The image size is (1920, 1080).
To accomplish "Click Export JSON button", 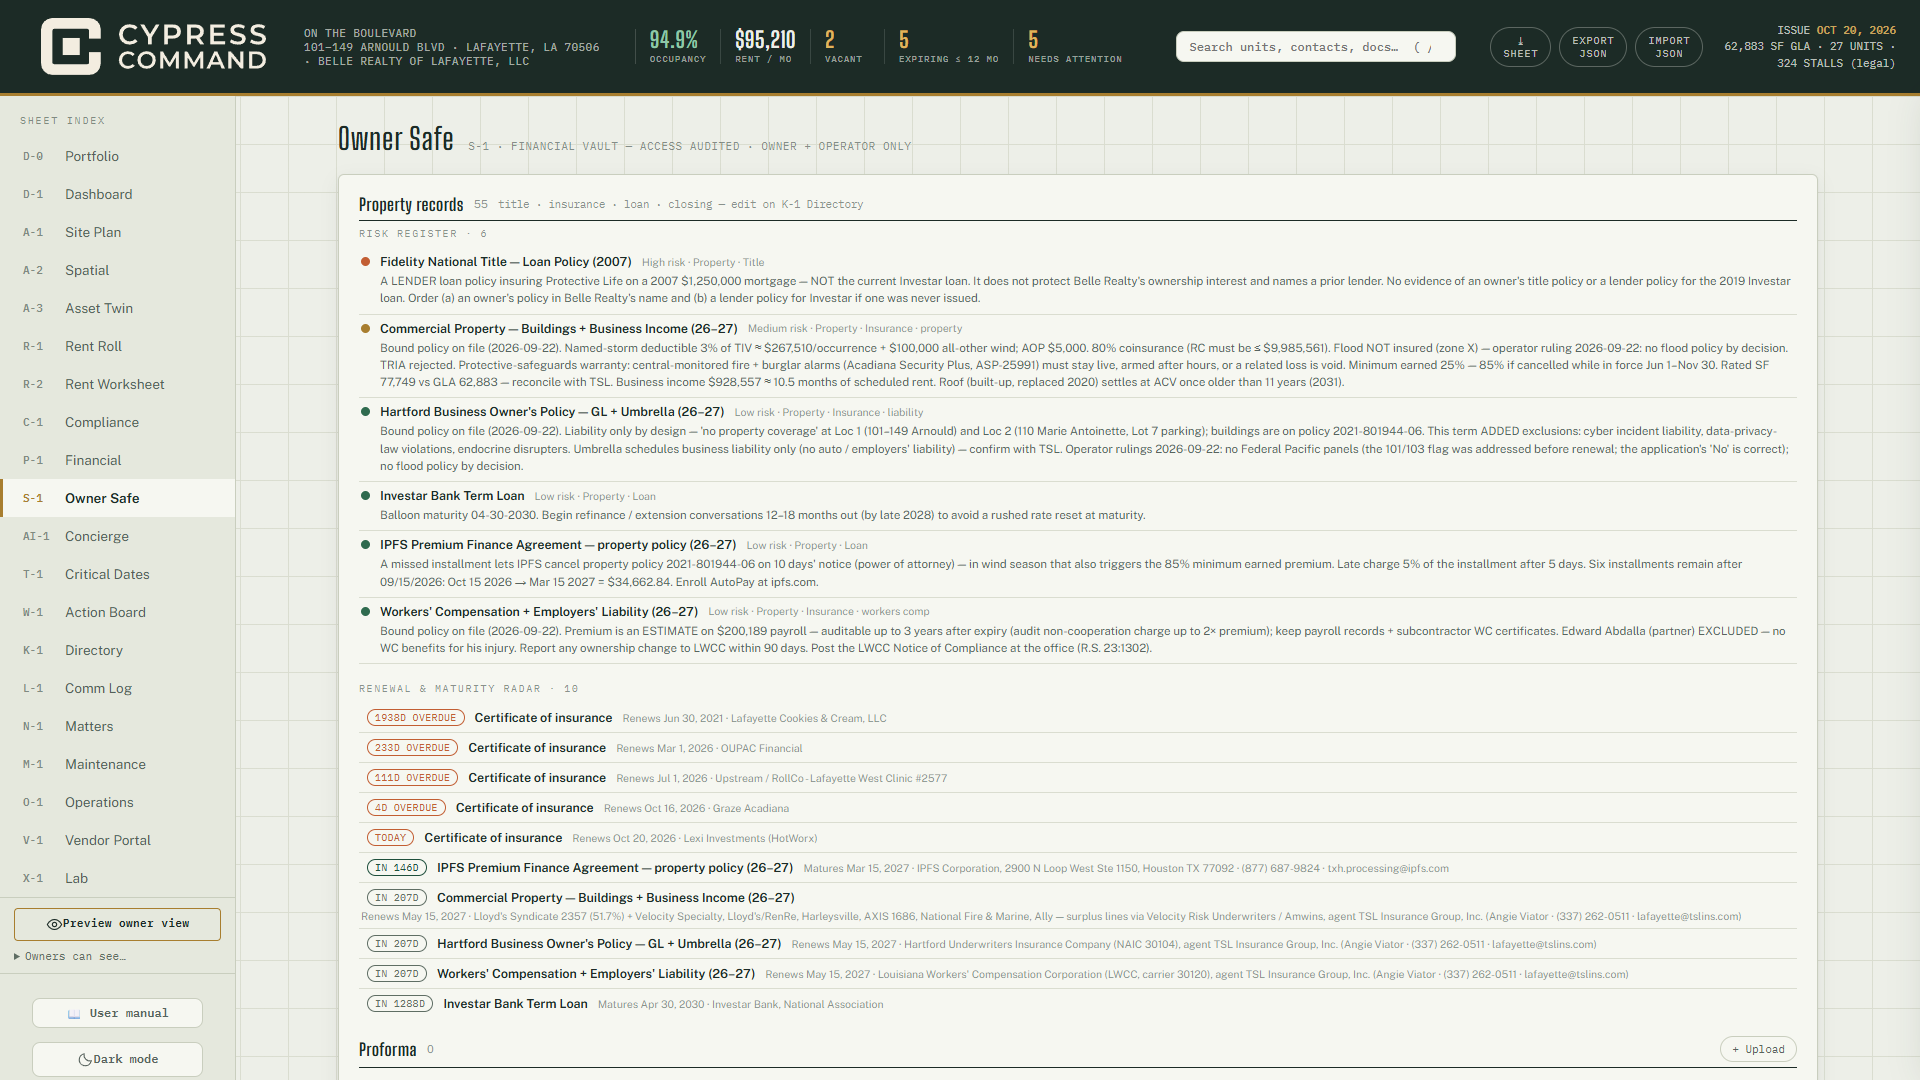I will [1593, 47].
